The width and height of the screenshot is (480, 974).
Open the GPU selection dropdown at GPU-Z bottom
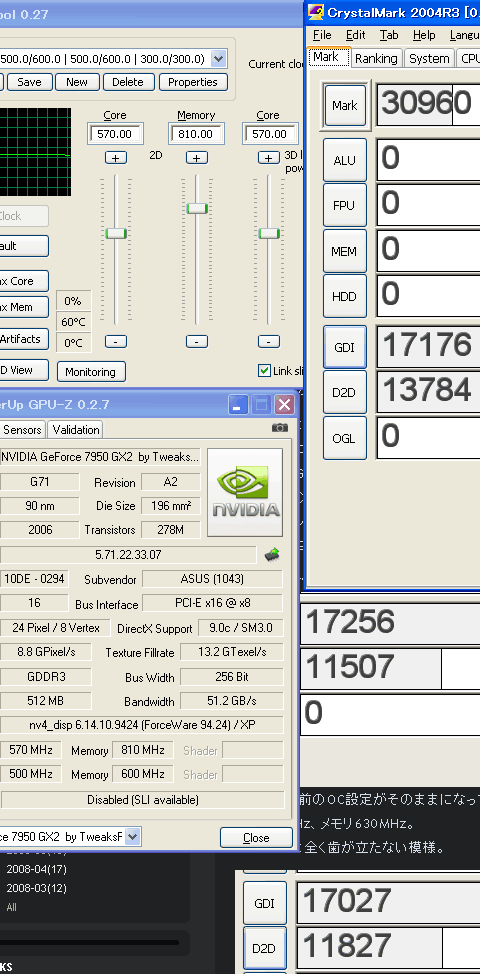click(x=132, y=837)
